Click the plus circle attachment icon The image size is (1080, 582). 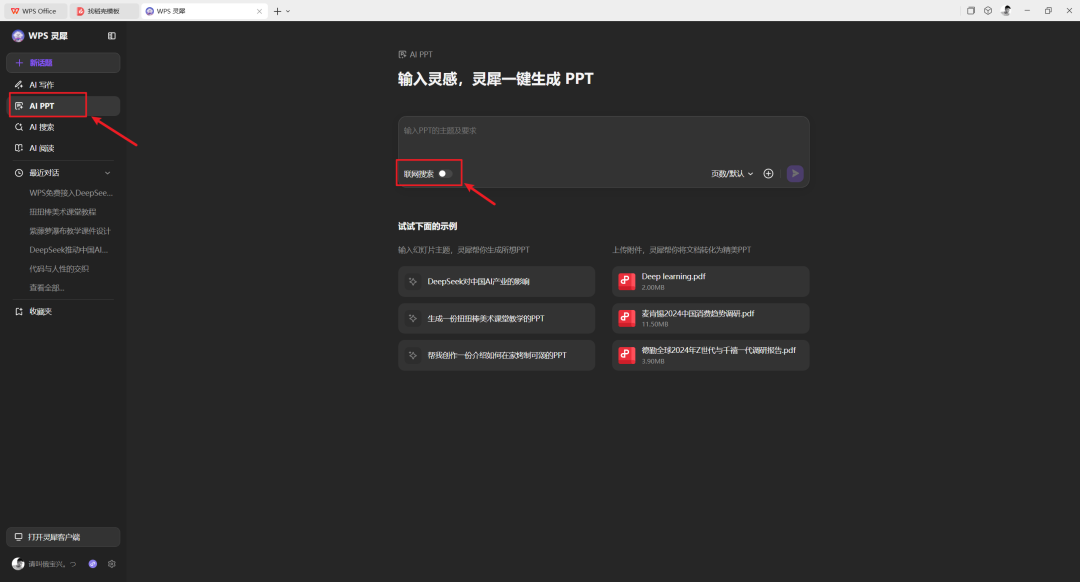click(x=769, y=174)
